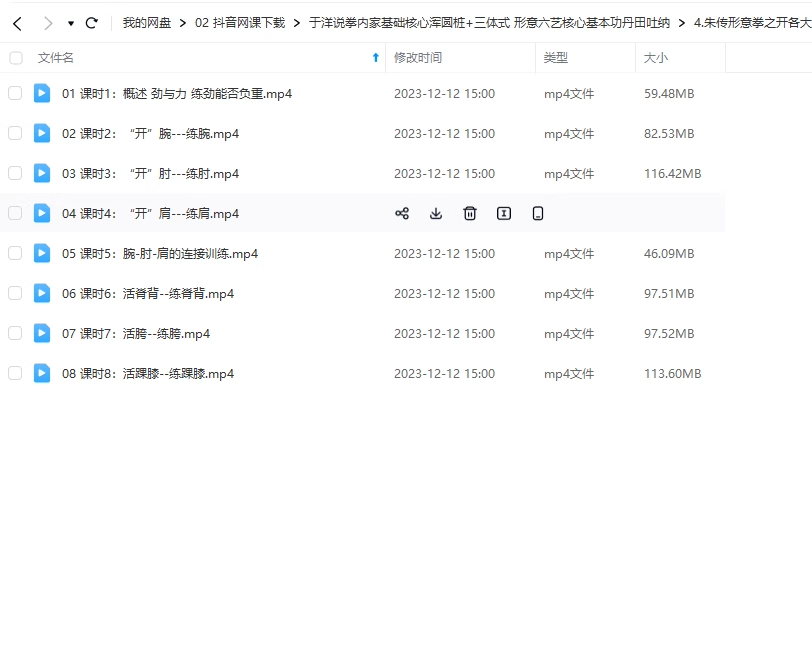This screenshot has width=812, height=651.
Task: Click the video icon of 02 课时2
Action: [x=42, y=134]
